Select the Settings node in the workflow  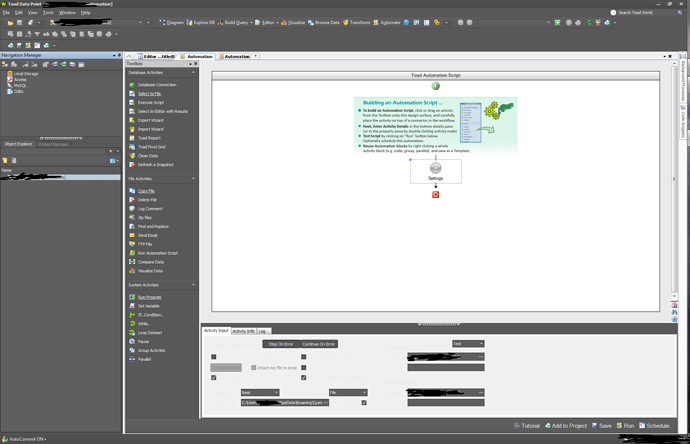[436, 171]
